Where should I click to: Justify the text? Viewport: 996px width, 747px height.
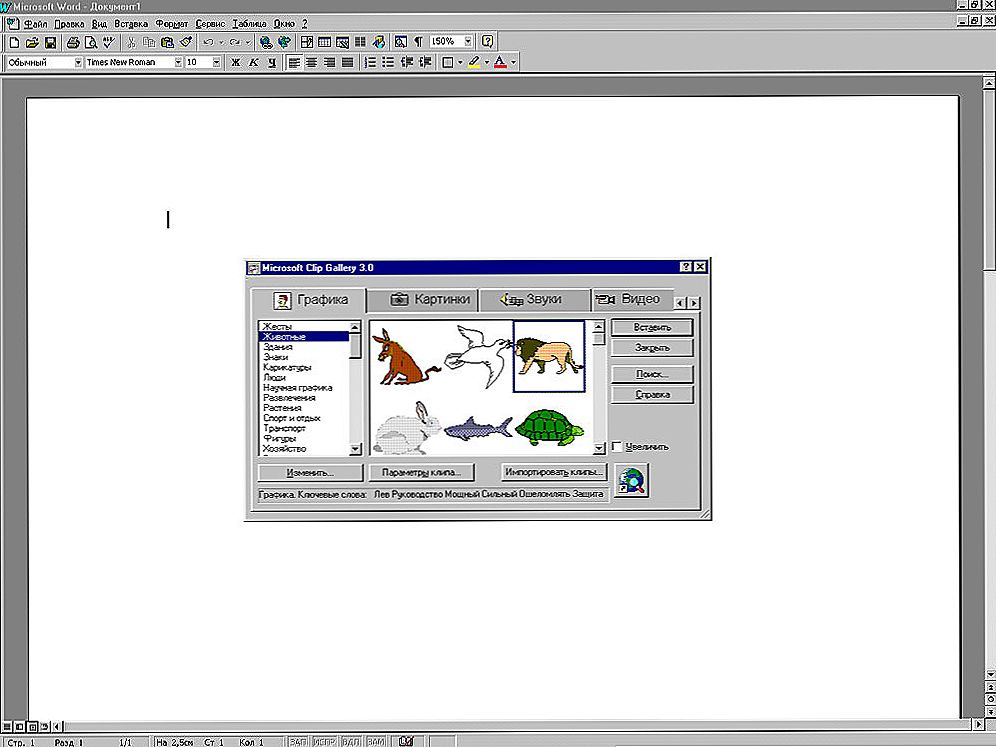point(347,62)
